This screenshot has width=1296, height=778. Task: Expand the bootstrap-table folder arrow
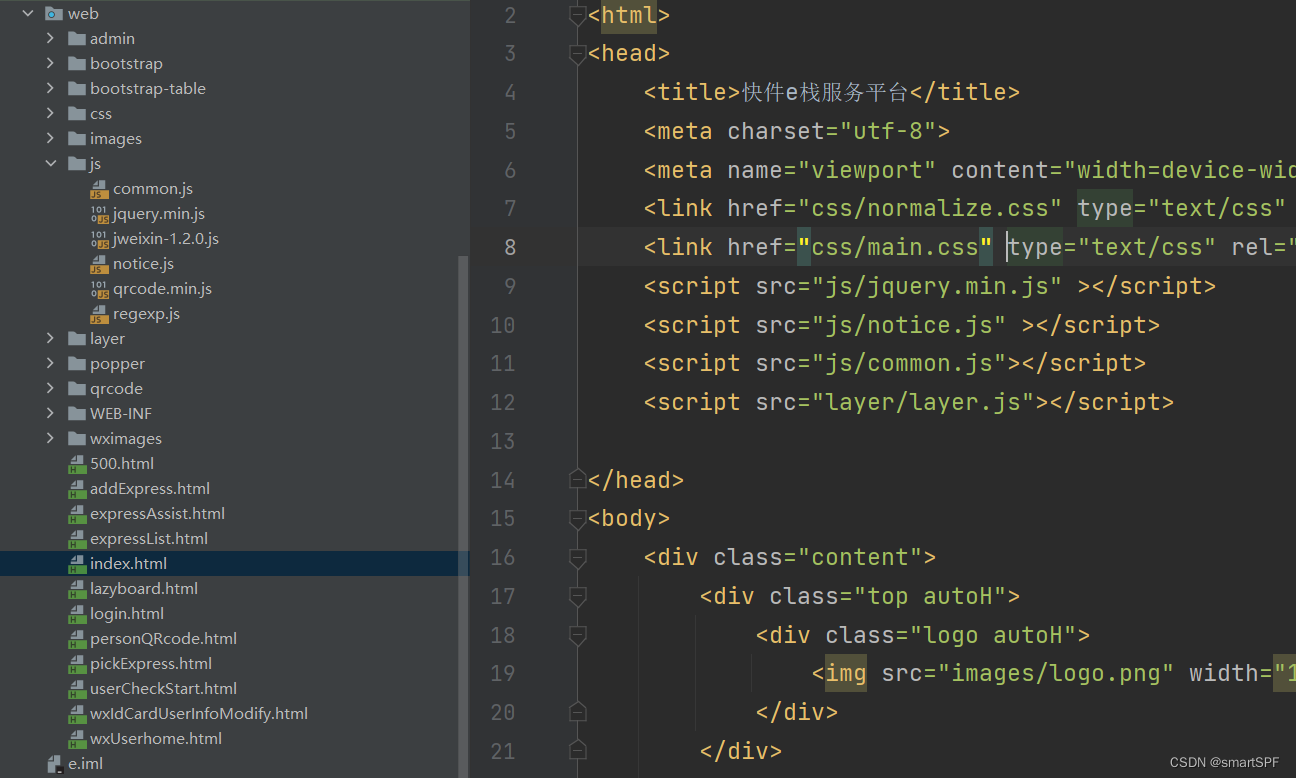[51, 89]
